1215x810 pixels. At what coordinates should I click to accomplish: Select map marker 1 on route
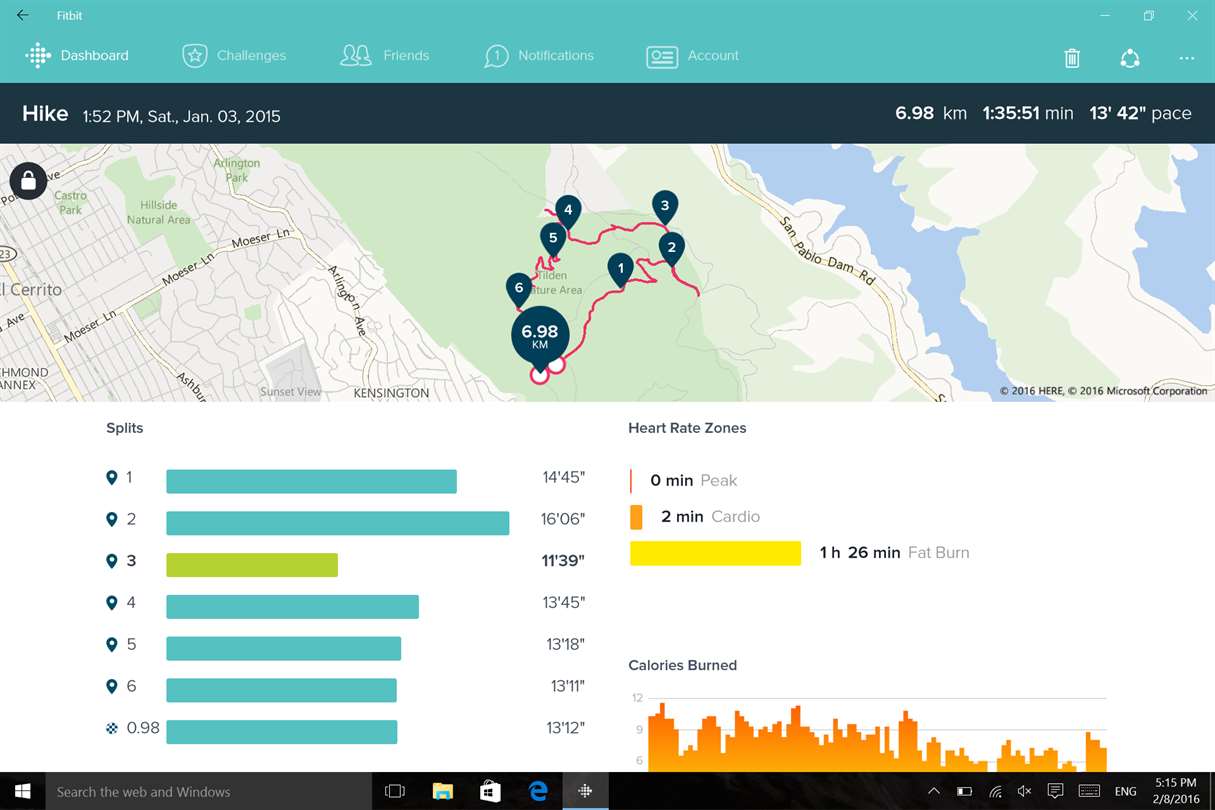[621, 269]
